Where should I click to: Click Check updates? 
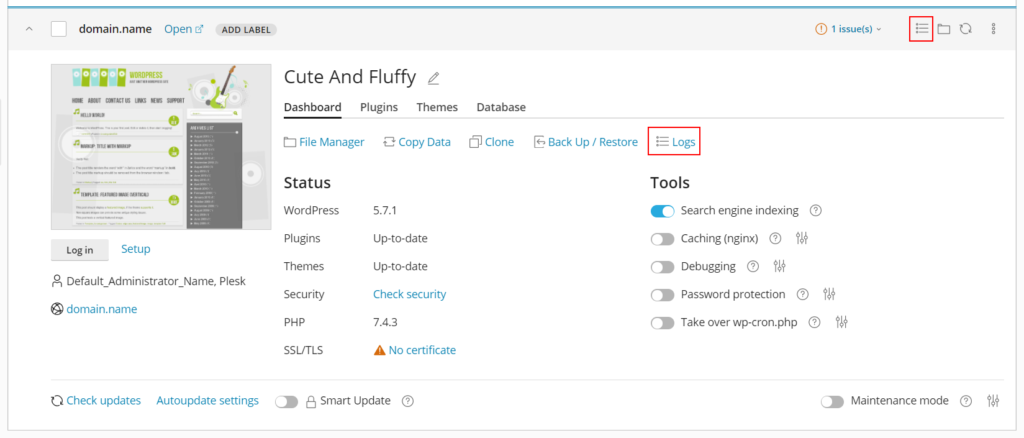(96, 401)
